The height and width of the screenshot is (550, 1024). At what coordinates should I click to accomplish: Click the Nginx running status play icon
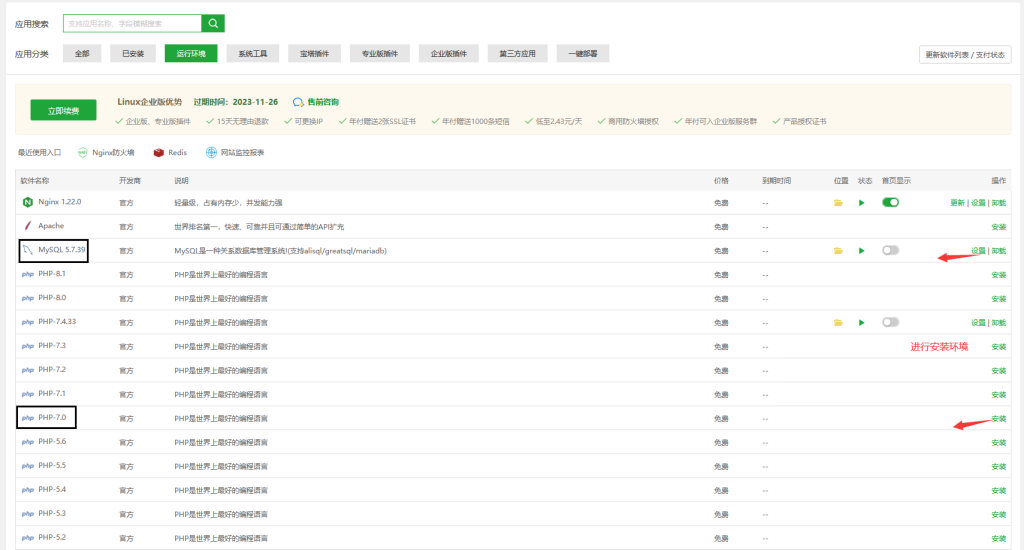(x=861, y=203)
